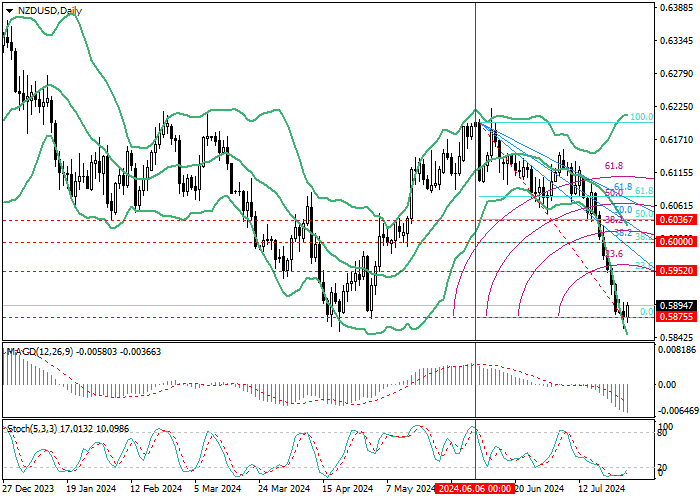
Task: Click the 24 Mar 2024 date label
Action: click(x=284, y=488)
